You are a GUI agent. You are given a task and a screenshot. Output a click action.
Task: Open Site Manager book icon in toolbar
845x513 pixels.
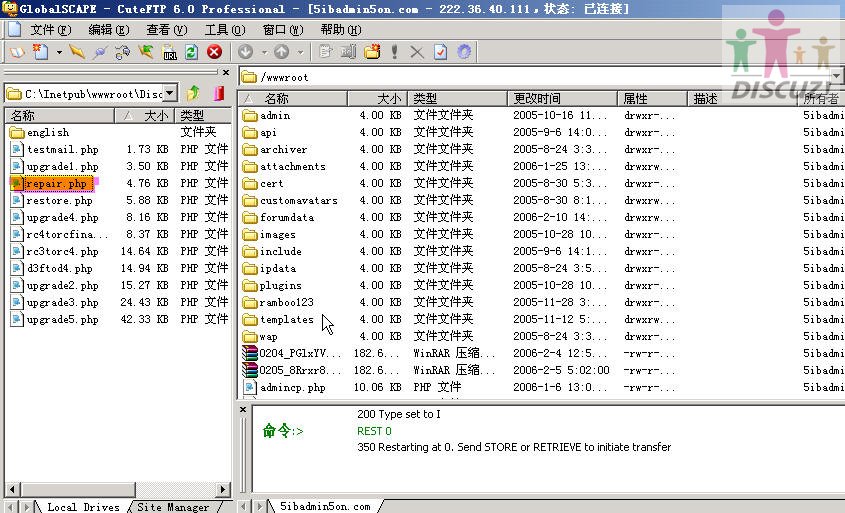coord(17,52)
